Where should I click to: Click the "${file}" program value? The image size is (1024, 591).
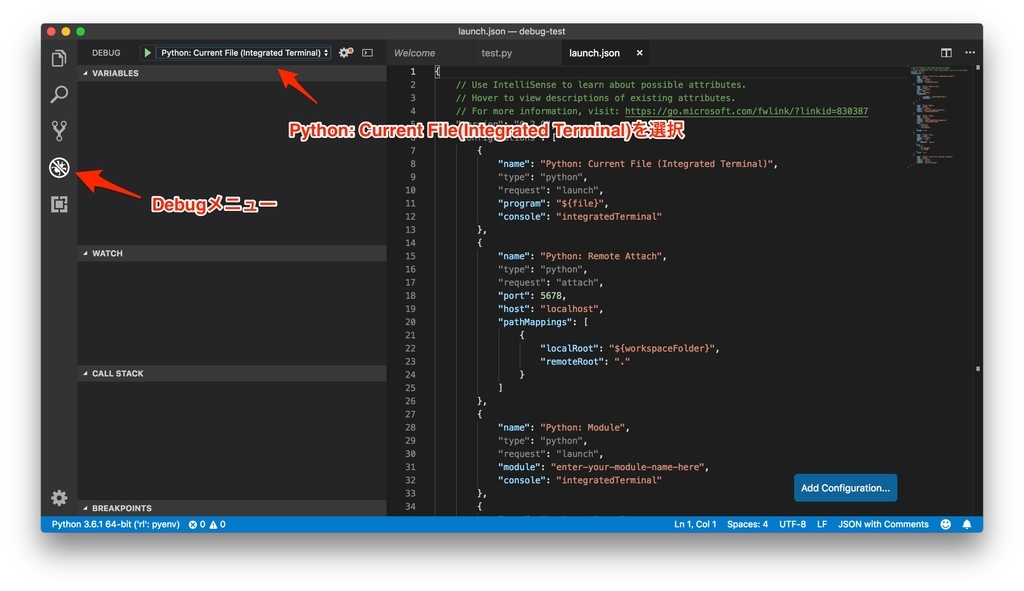(x=579, y=203)
